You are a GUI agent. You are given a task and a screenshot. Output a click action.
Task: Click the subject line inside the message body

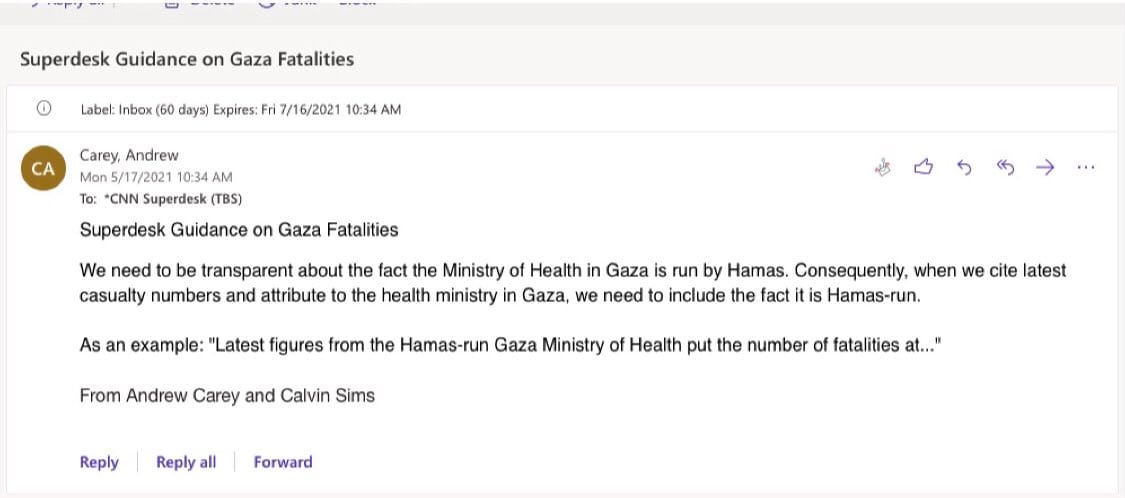coord(239,230)
